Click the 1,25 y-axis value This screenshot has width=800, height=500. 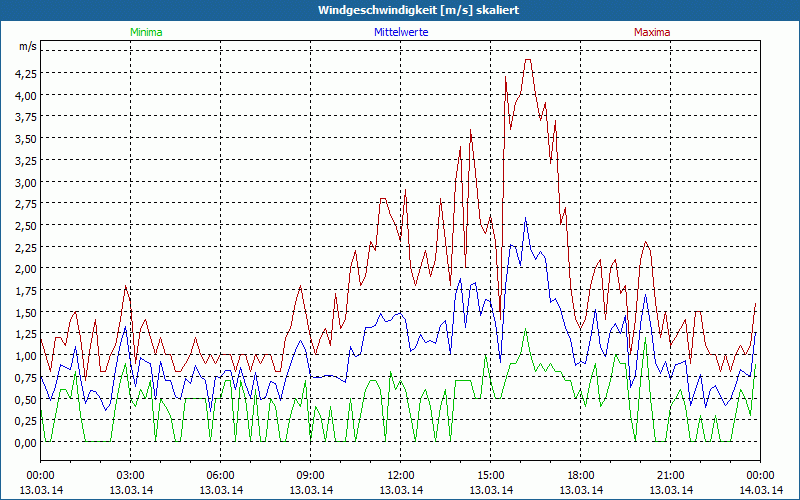coord(26,334)
